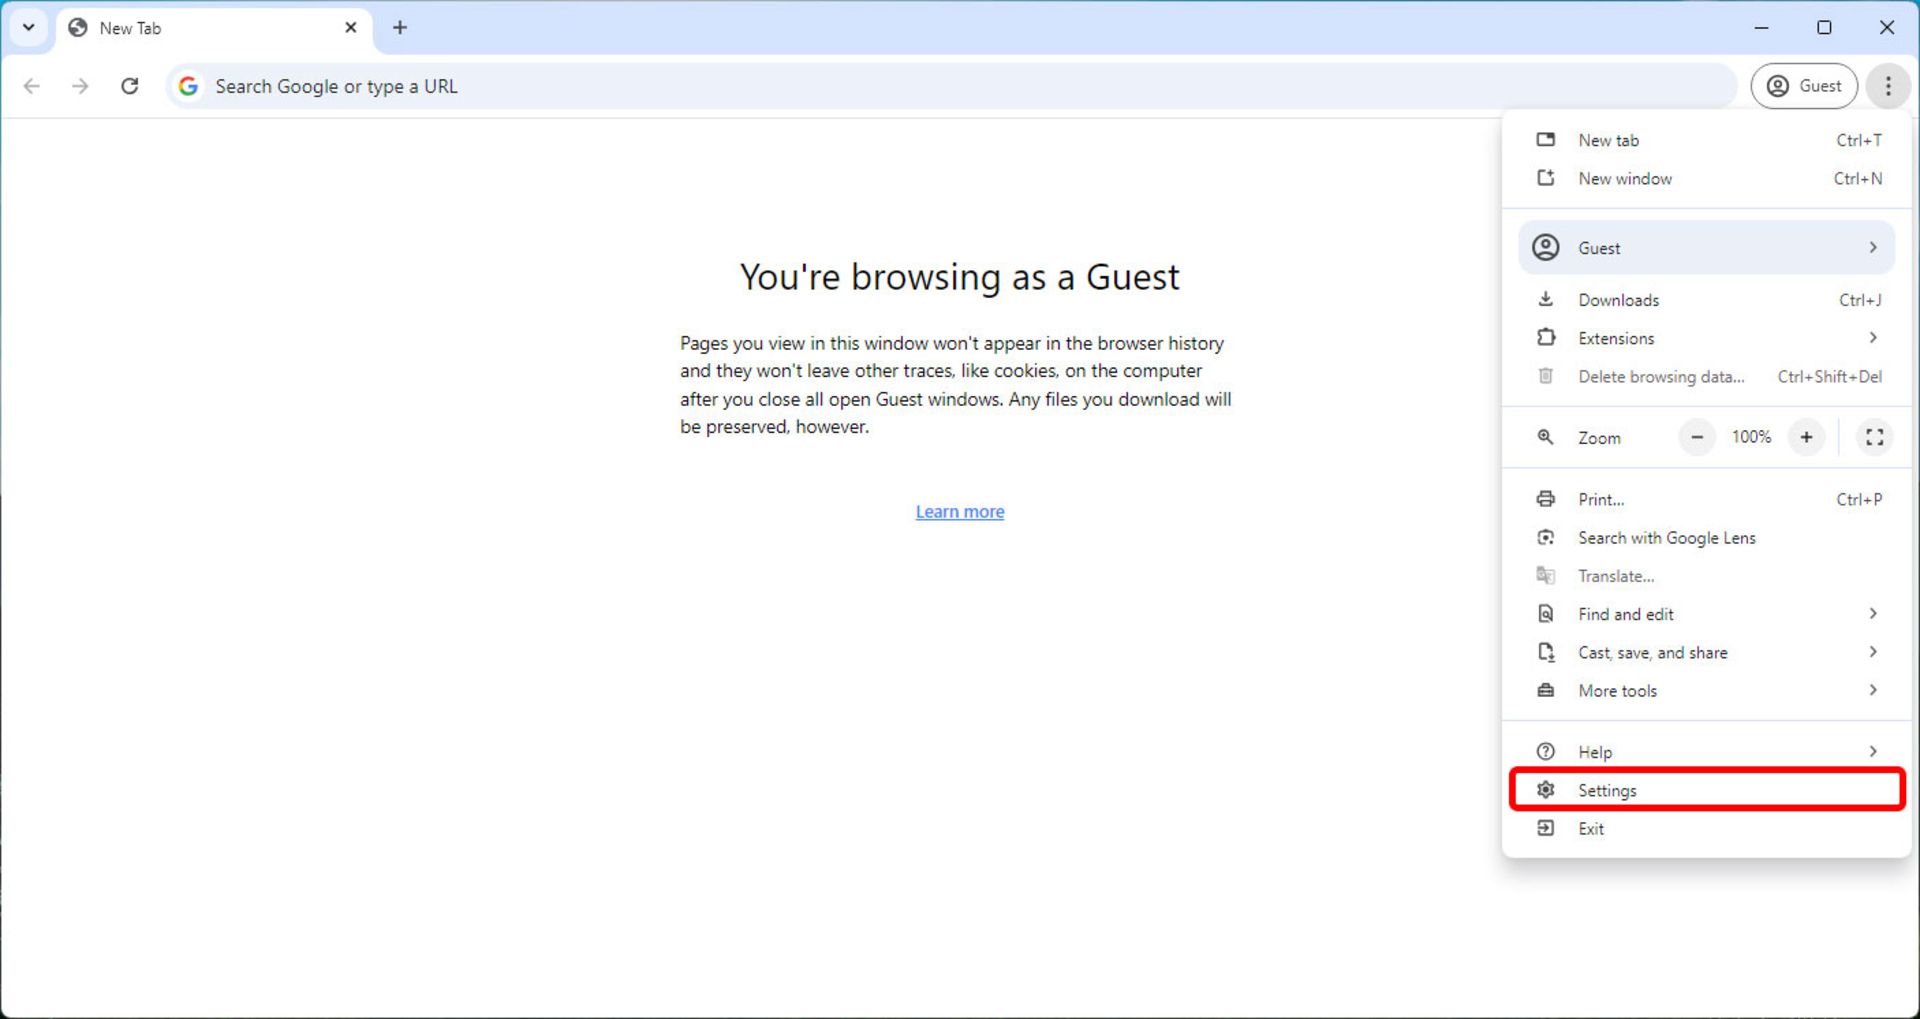Close the New Tab tab

click(351, 28)
